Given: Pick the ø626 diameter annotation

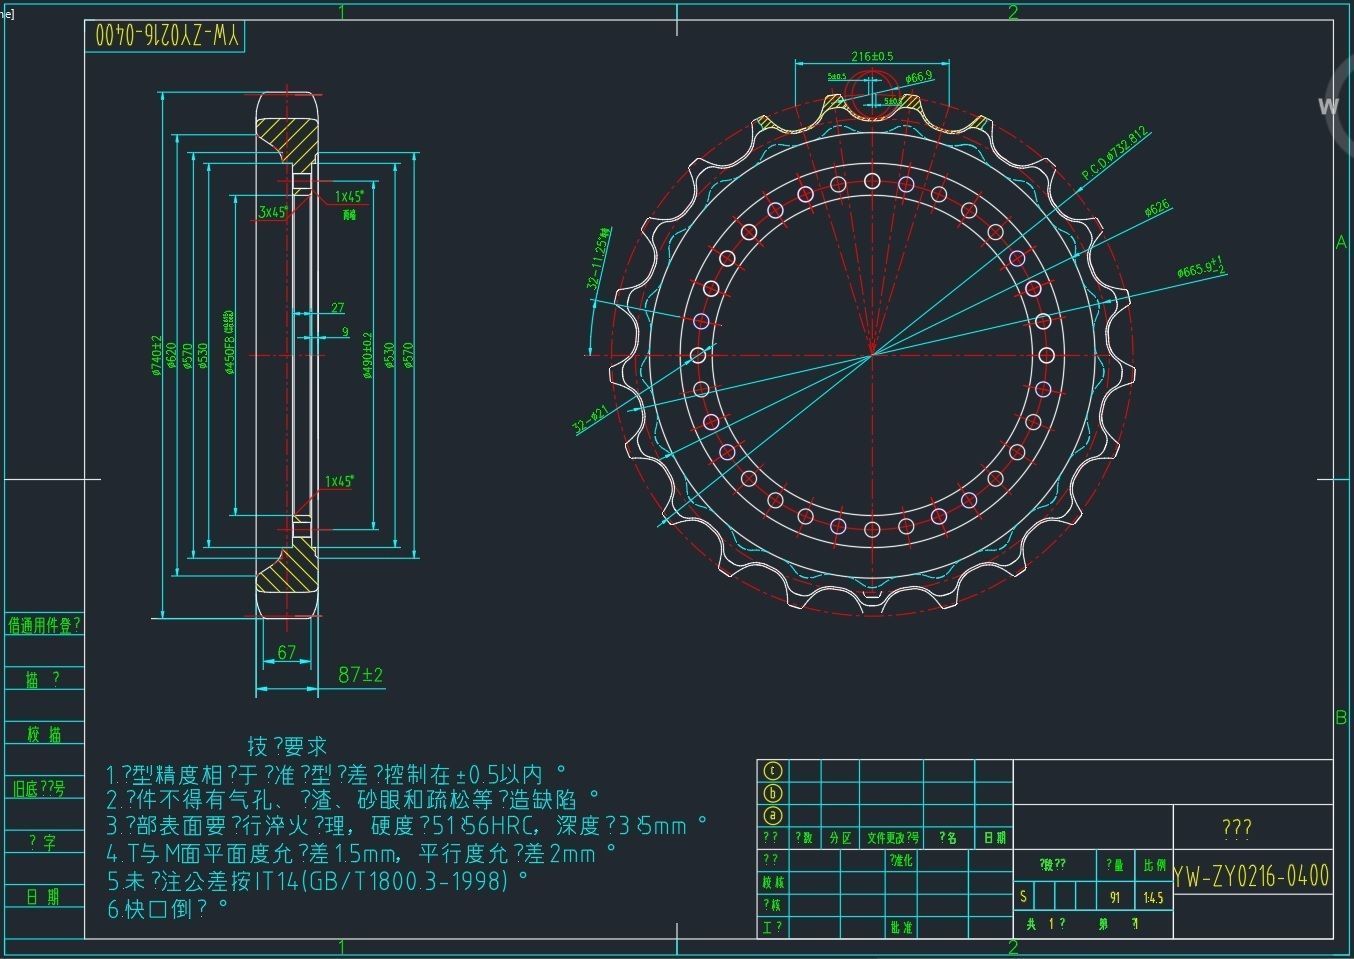Looking at the screenshot, I should pos(1157,208).
